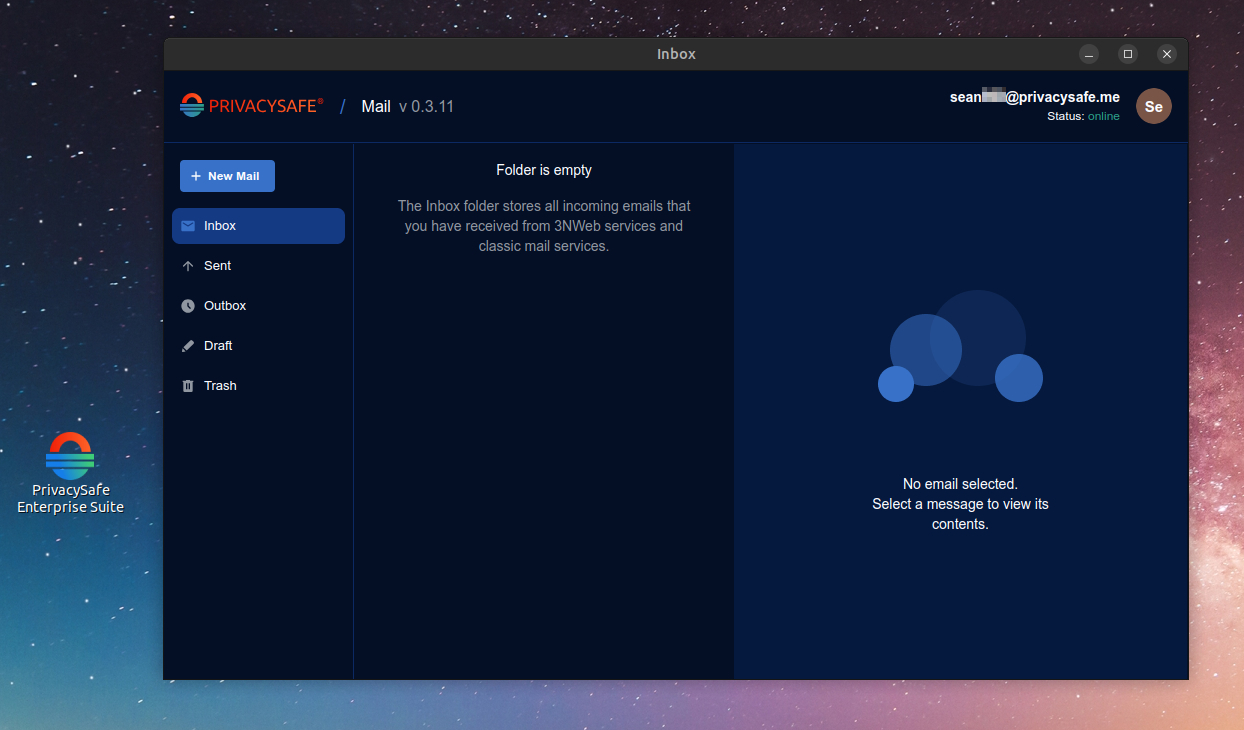1244x730 pixels.
Task: Click the Sent up-arrow icon
Action: (x=188, y=266)
